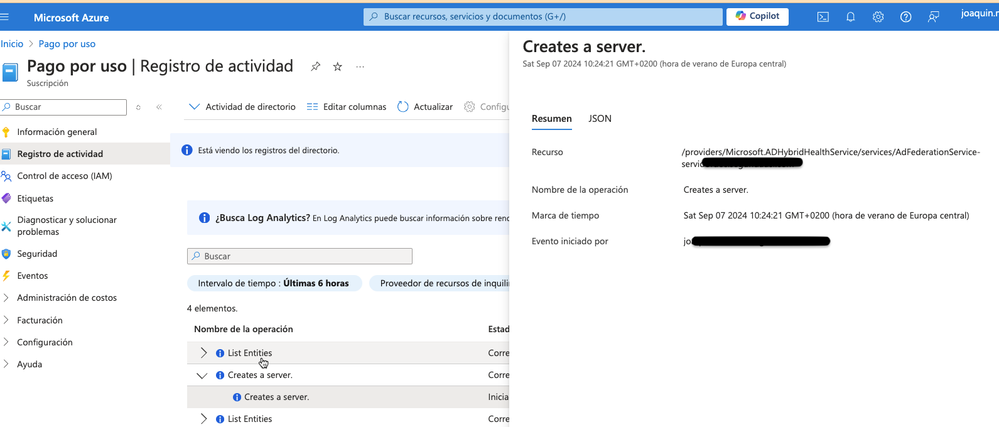999x427 pixels.
Task: Open Cloud Shell terminal icon
Action: 823,17
